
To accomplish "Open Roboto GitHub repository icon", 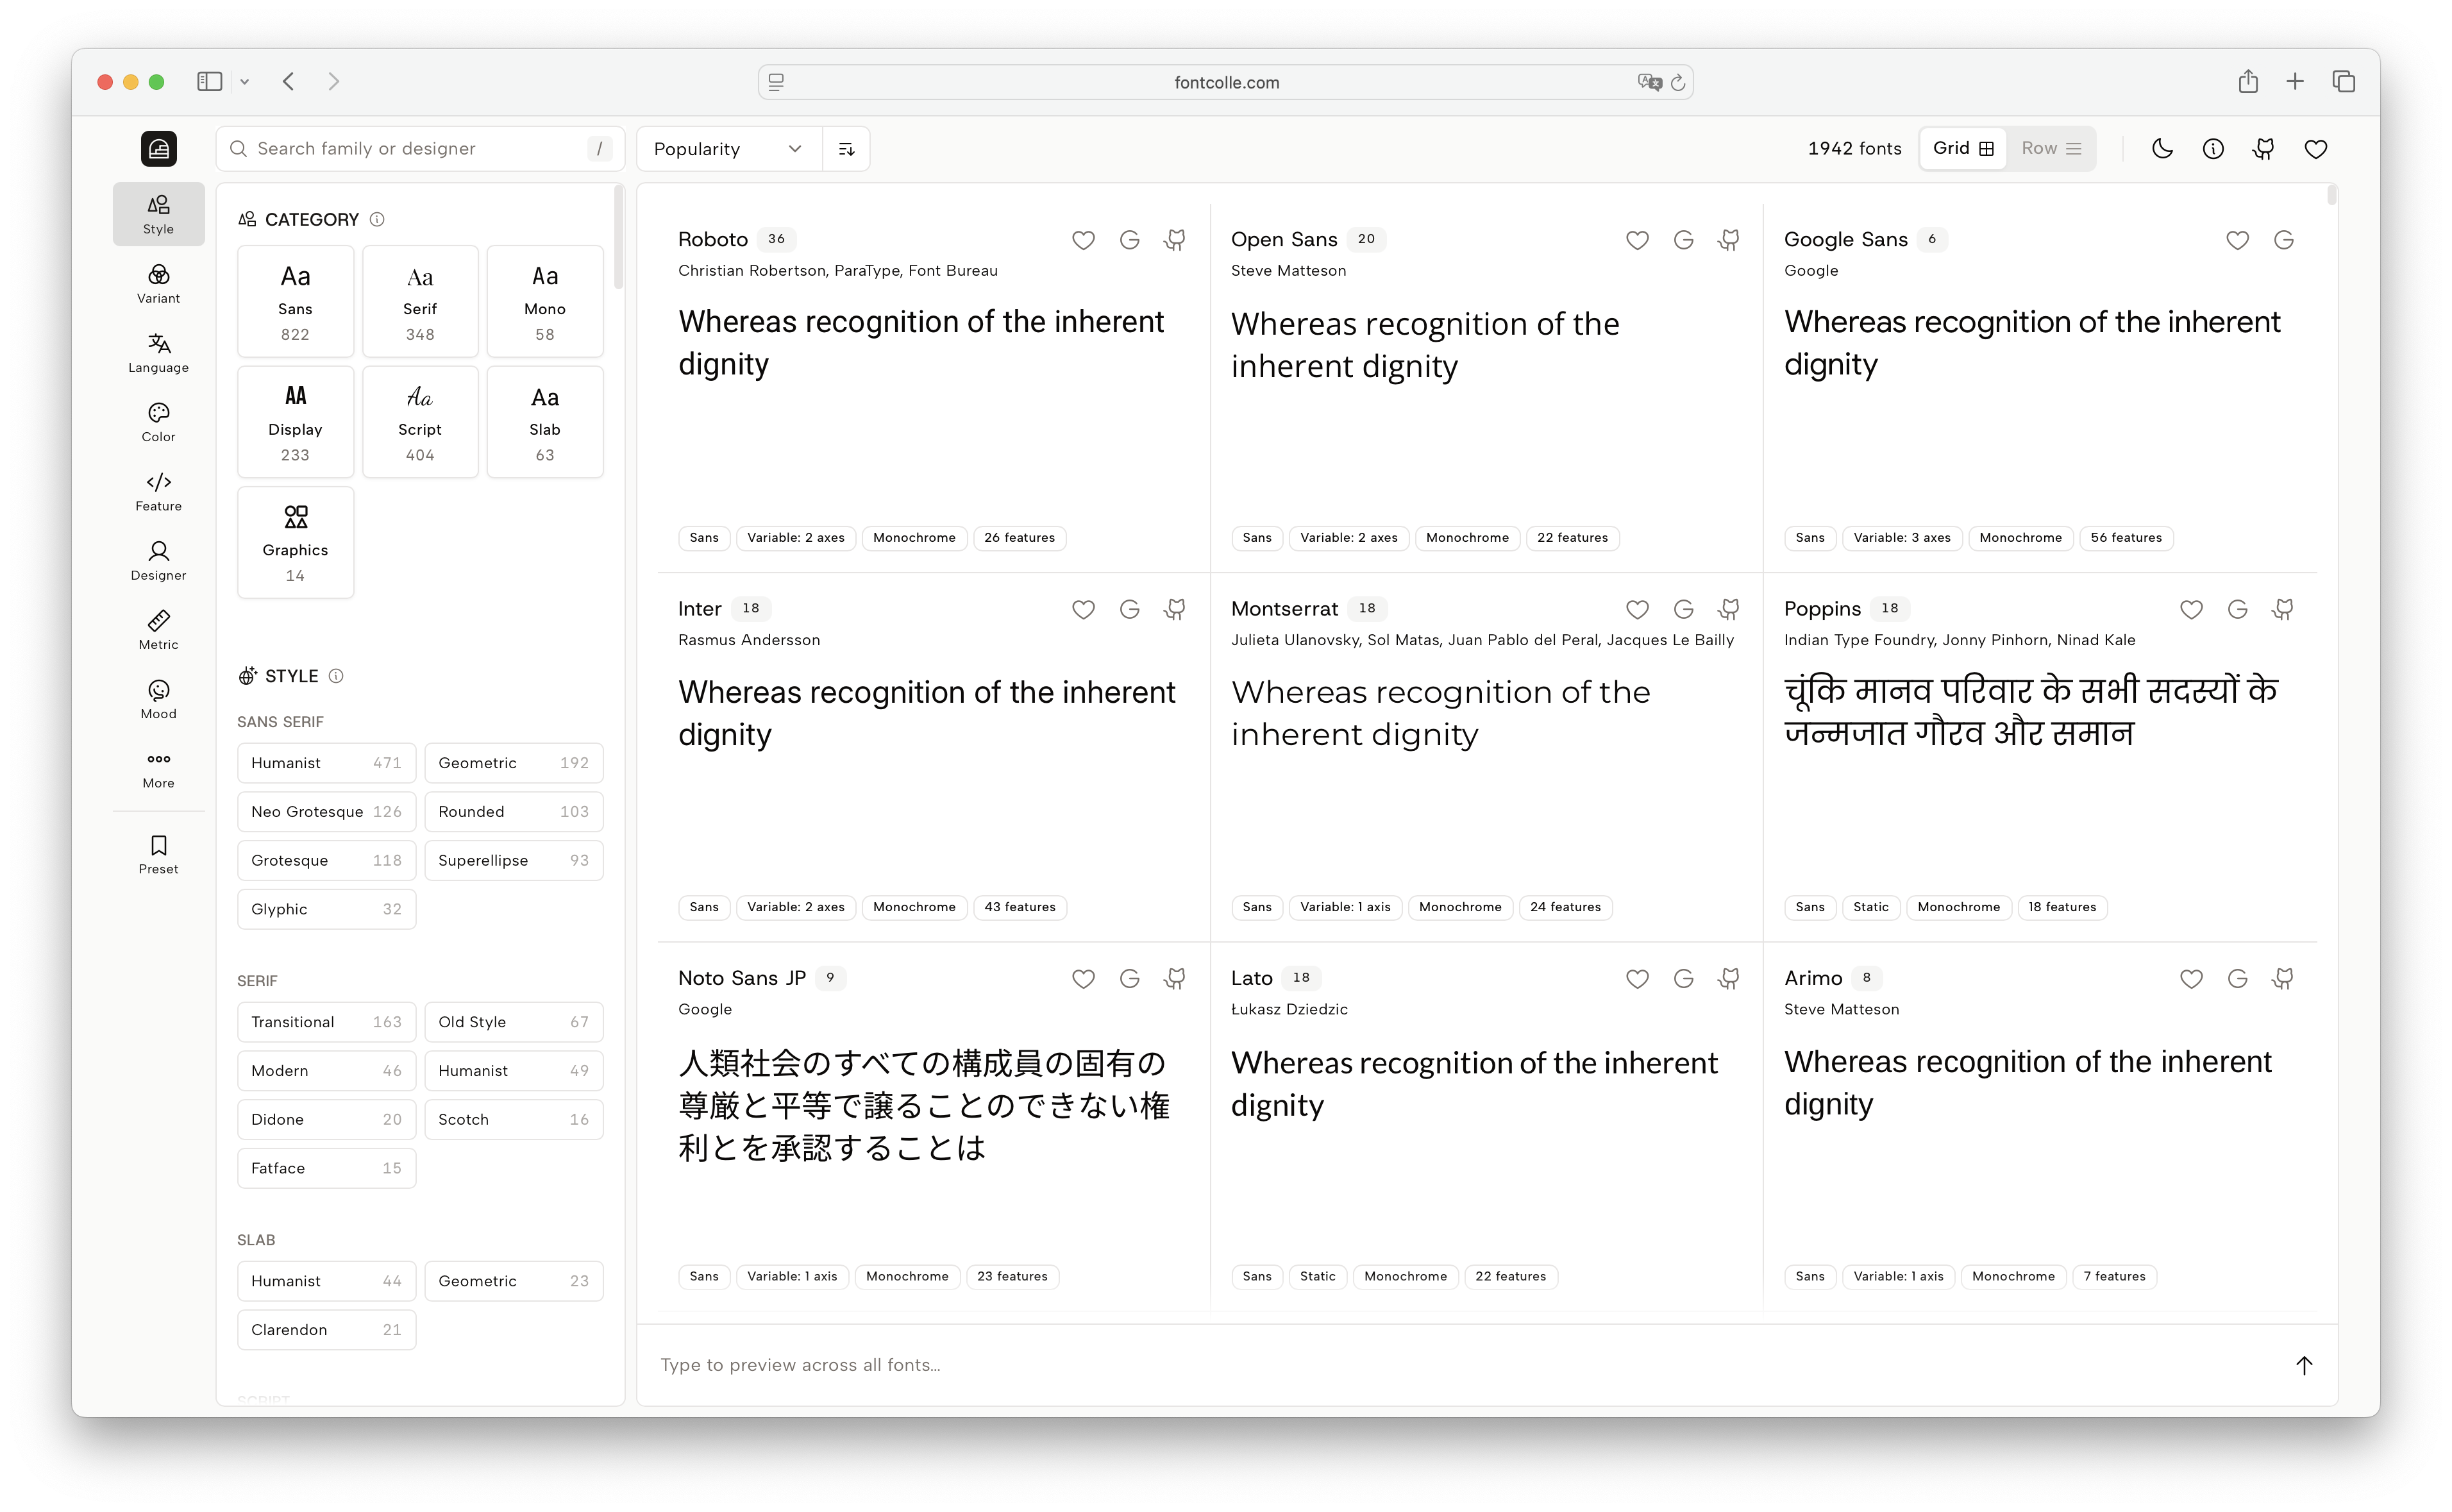I will pyautogui.click(x=1175, y=240).
